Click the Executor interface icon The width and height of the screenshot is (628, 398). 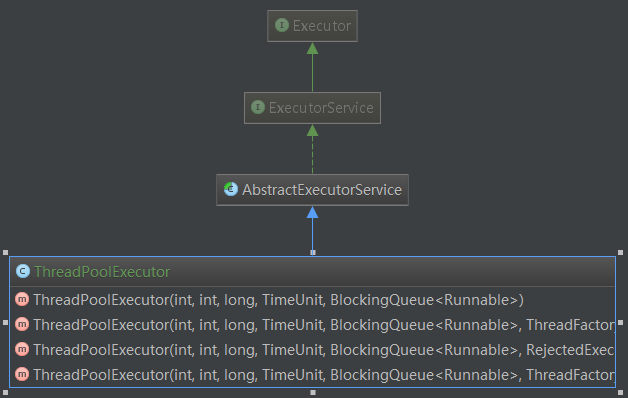click(282, 25)
